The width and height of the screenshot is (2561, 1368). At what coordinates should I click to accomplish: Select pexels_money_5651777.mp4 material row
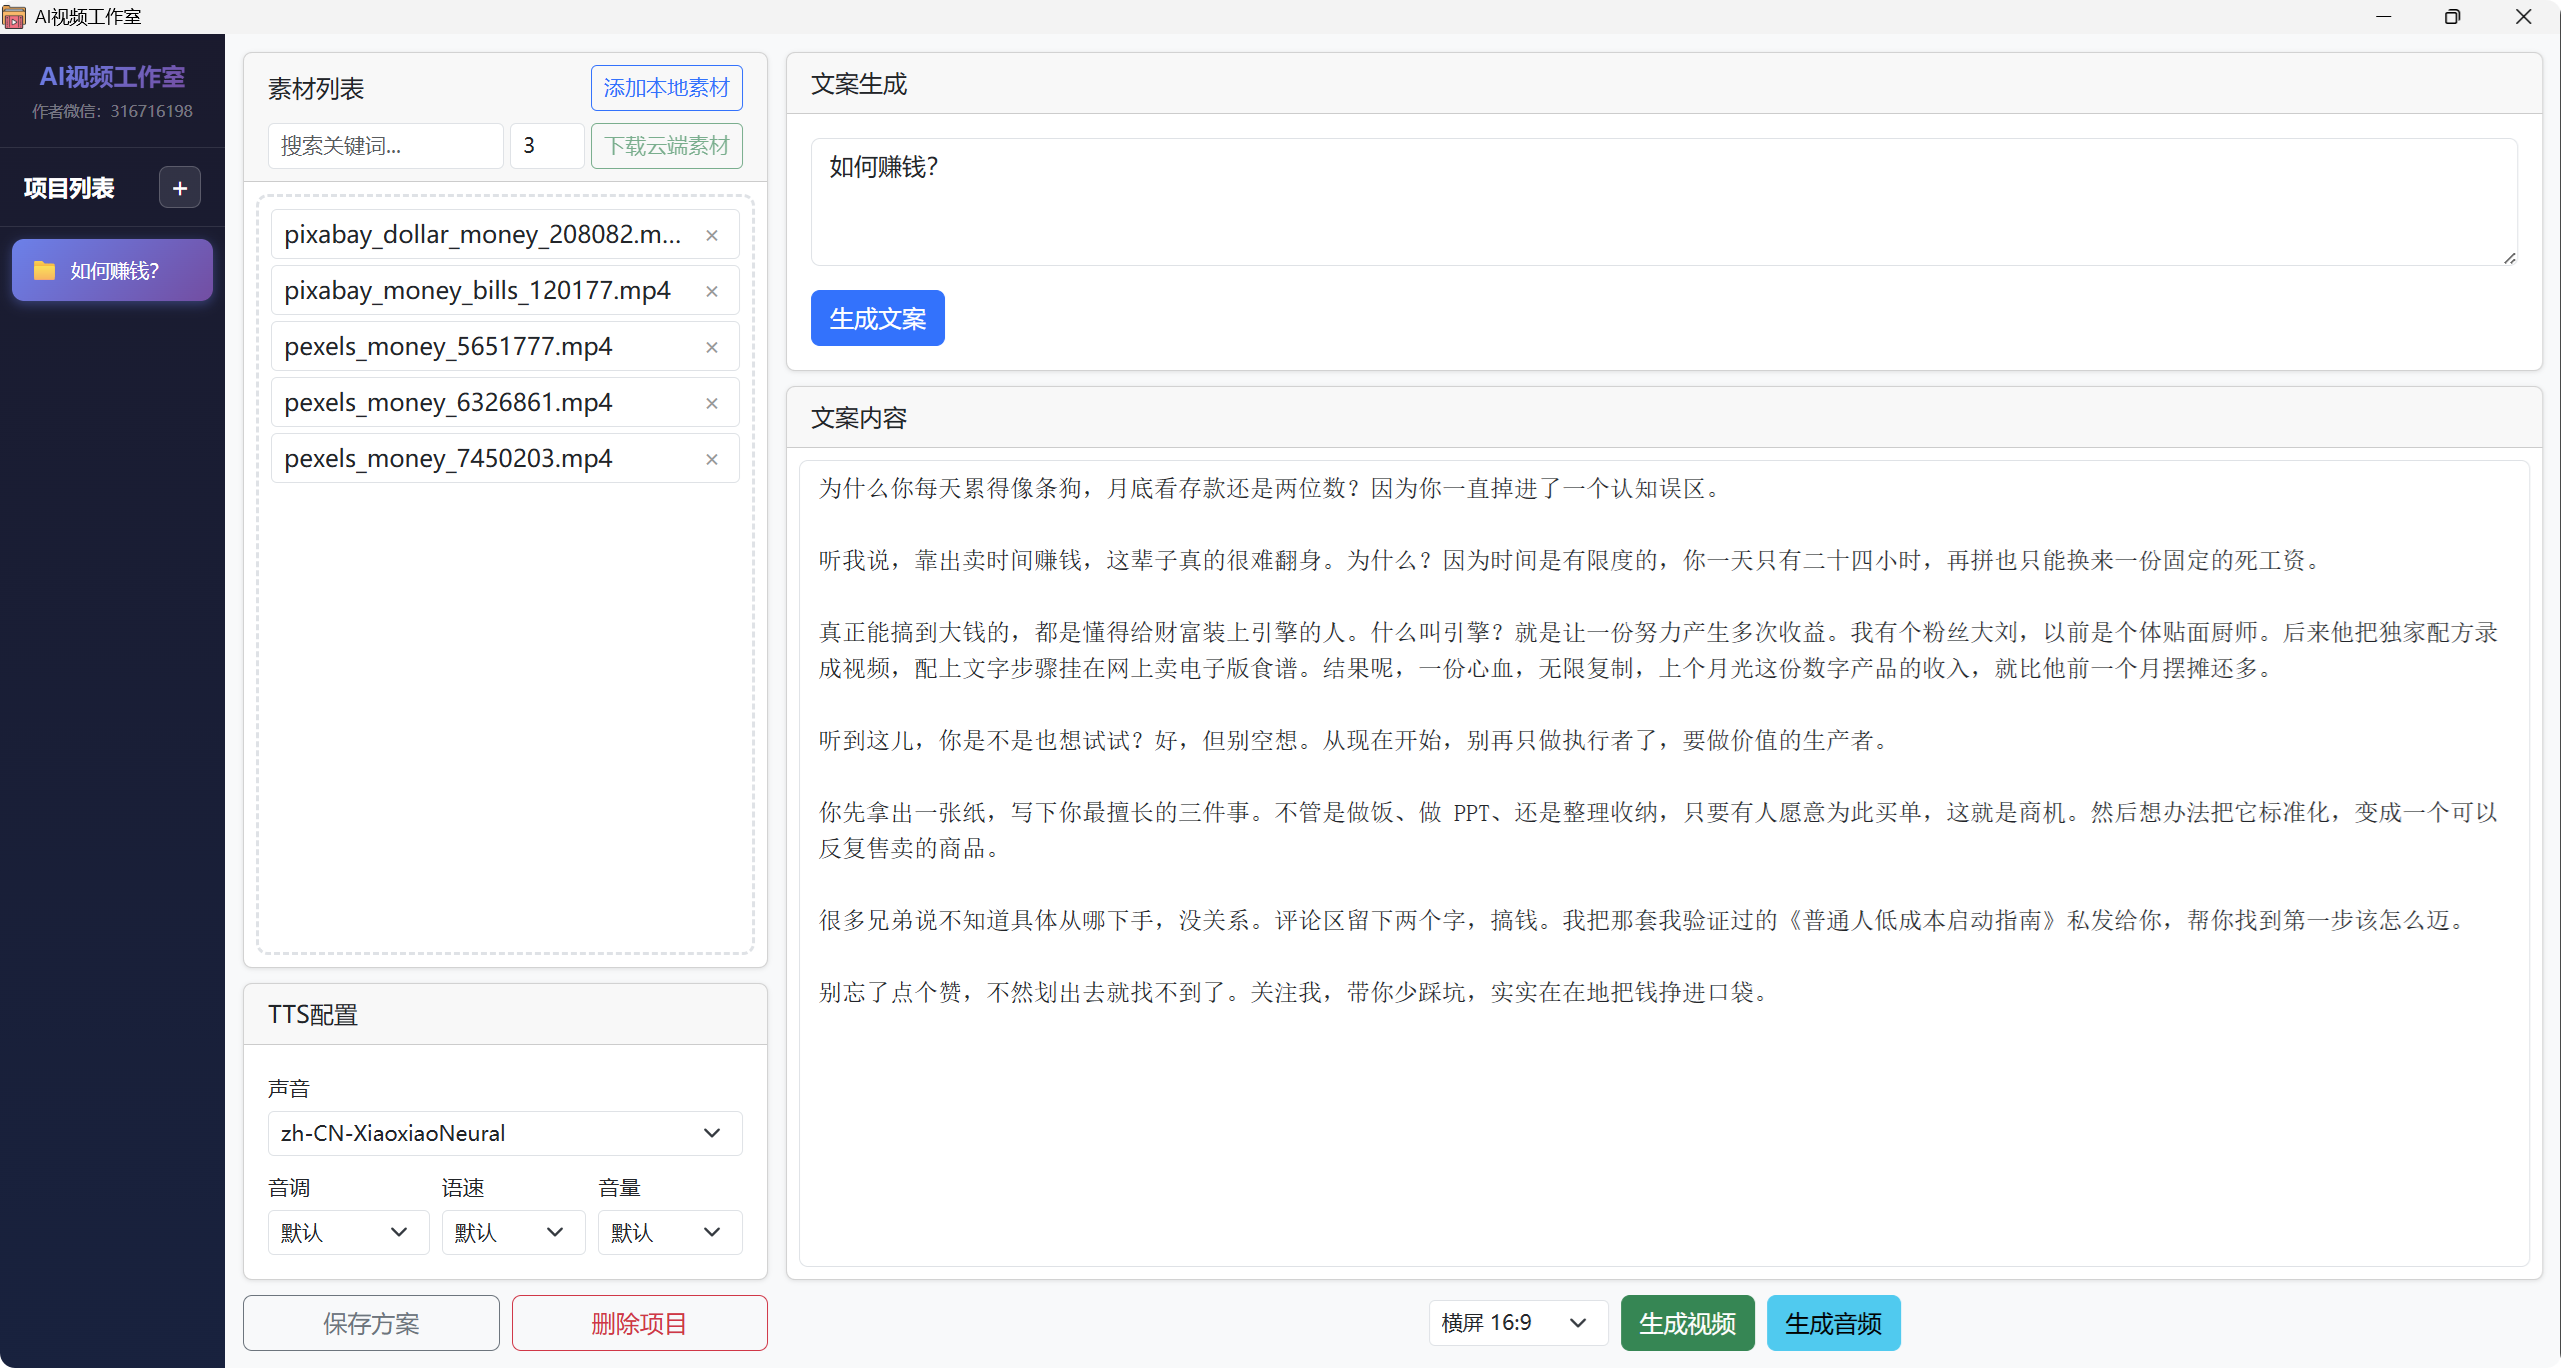coord(505,347)
